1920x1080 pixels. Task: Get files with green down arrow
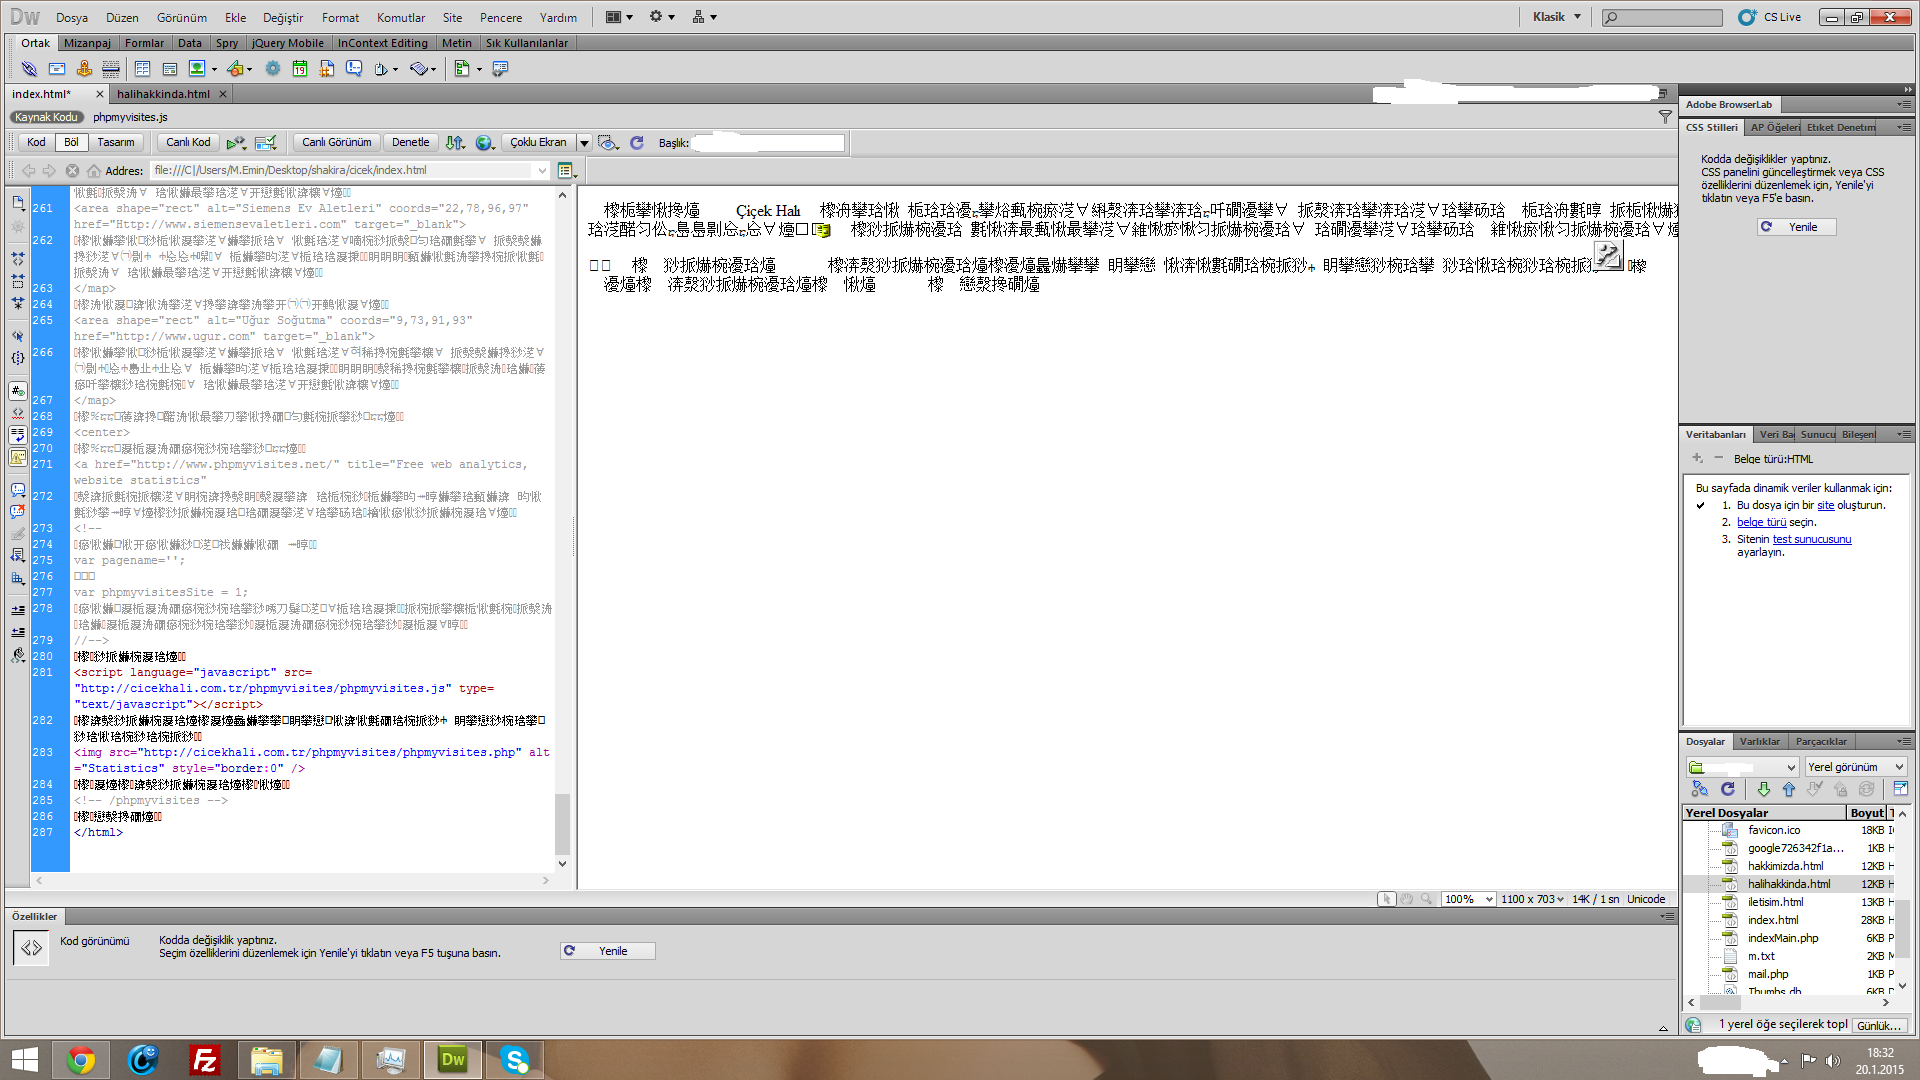[x=1763, y=789]
